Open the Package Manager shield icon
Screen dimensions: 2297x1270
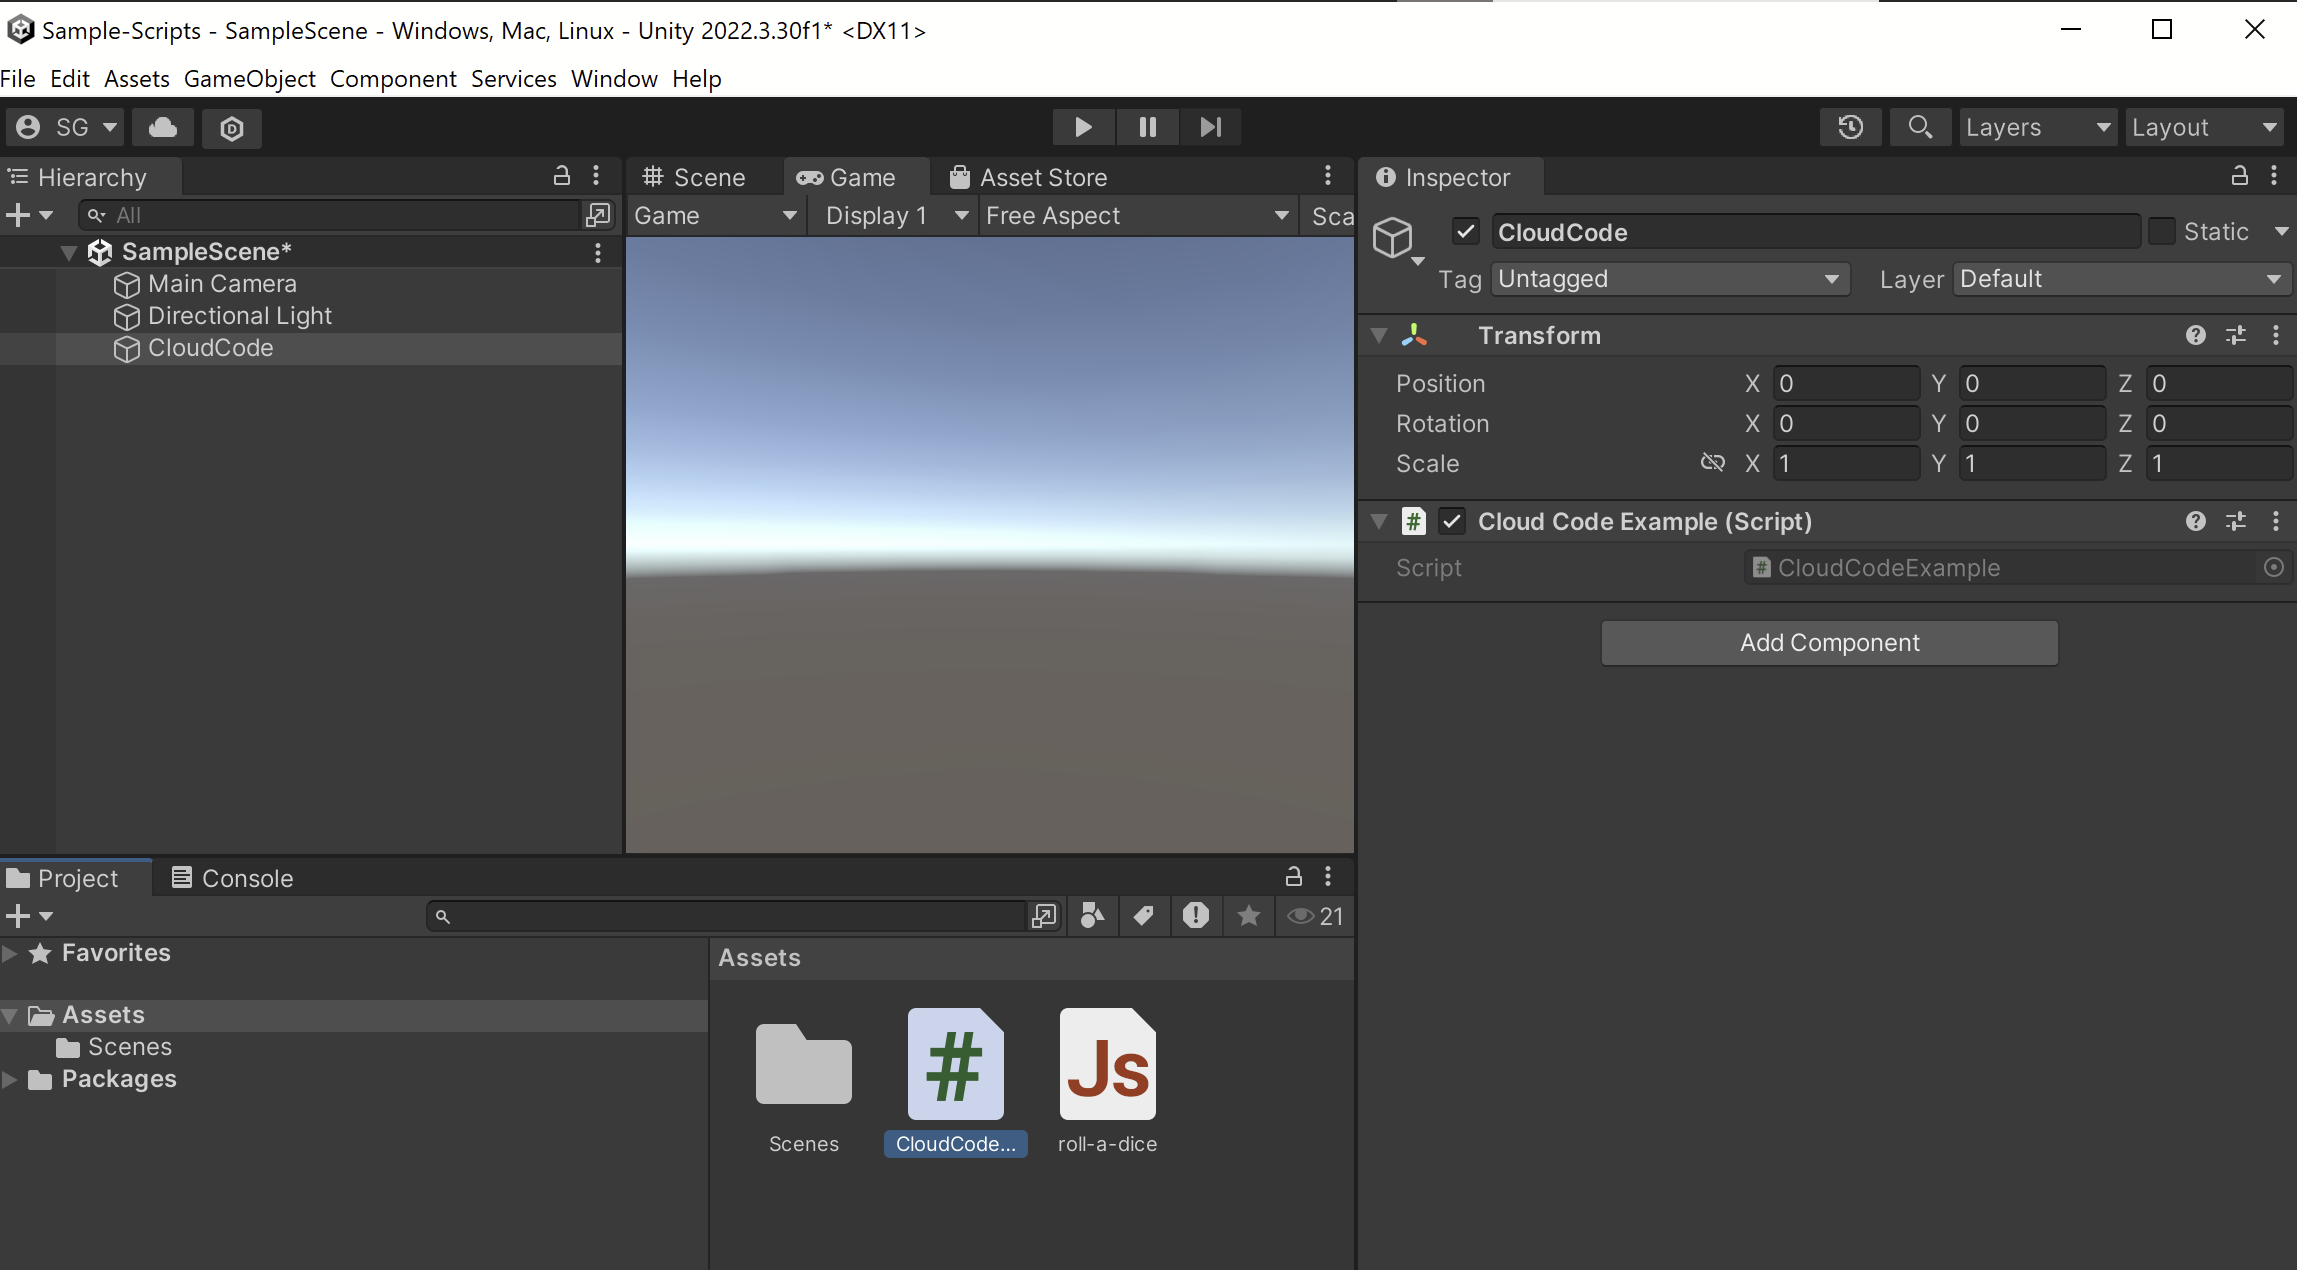tap(231, 128)
